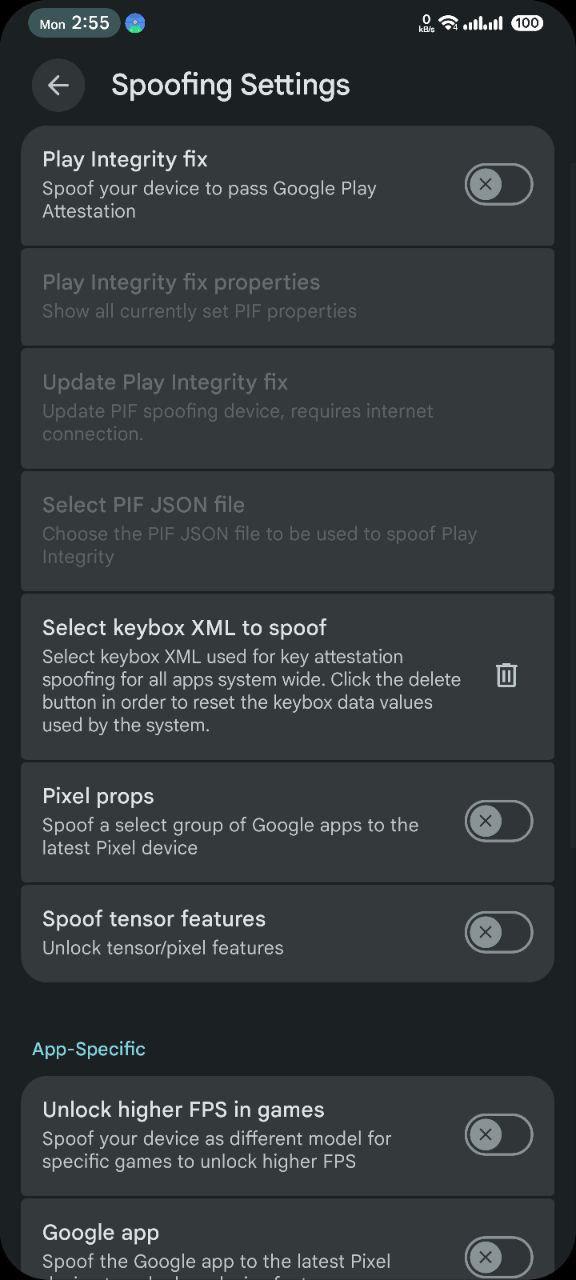The image size is (576, 1280).
Task: Tap the cellular signal bars icon
Action: pos(483,23)
